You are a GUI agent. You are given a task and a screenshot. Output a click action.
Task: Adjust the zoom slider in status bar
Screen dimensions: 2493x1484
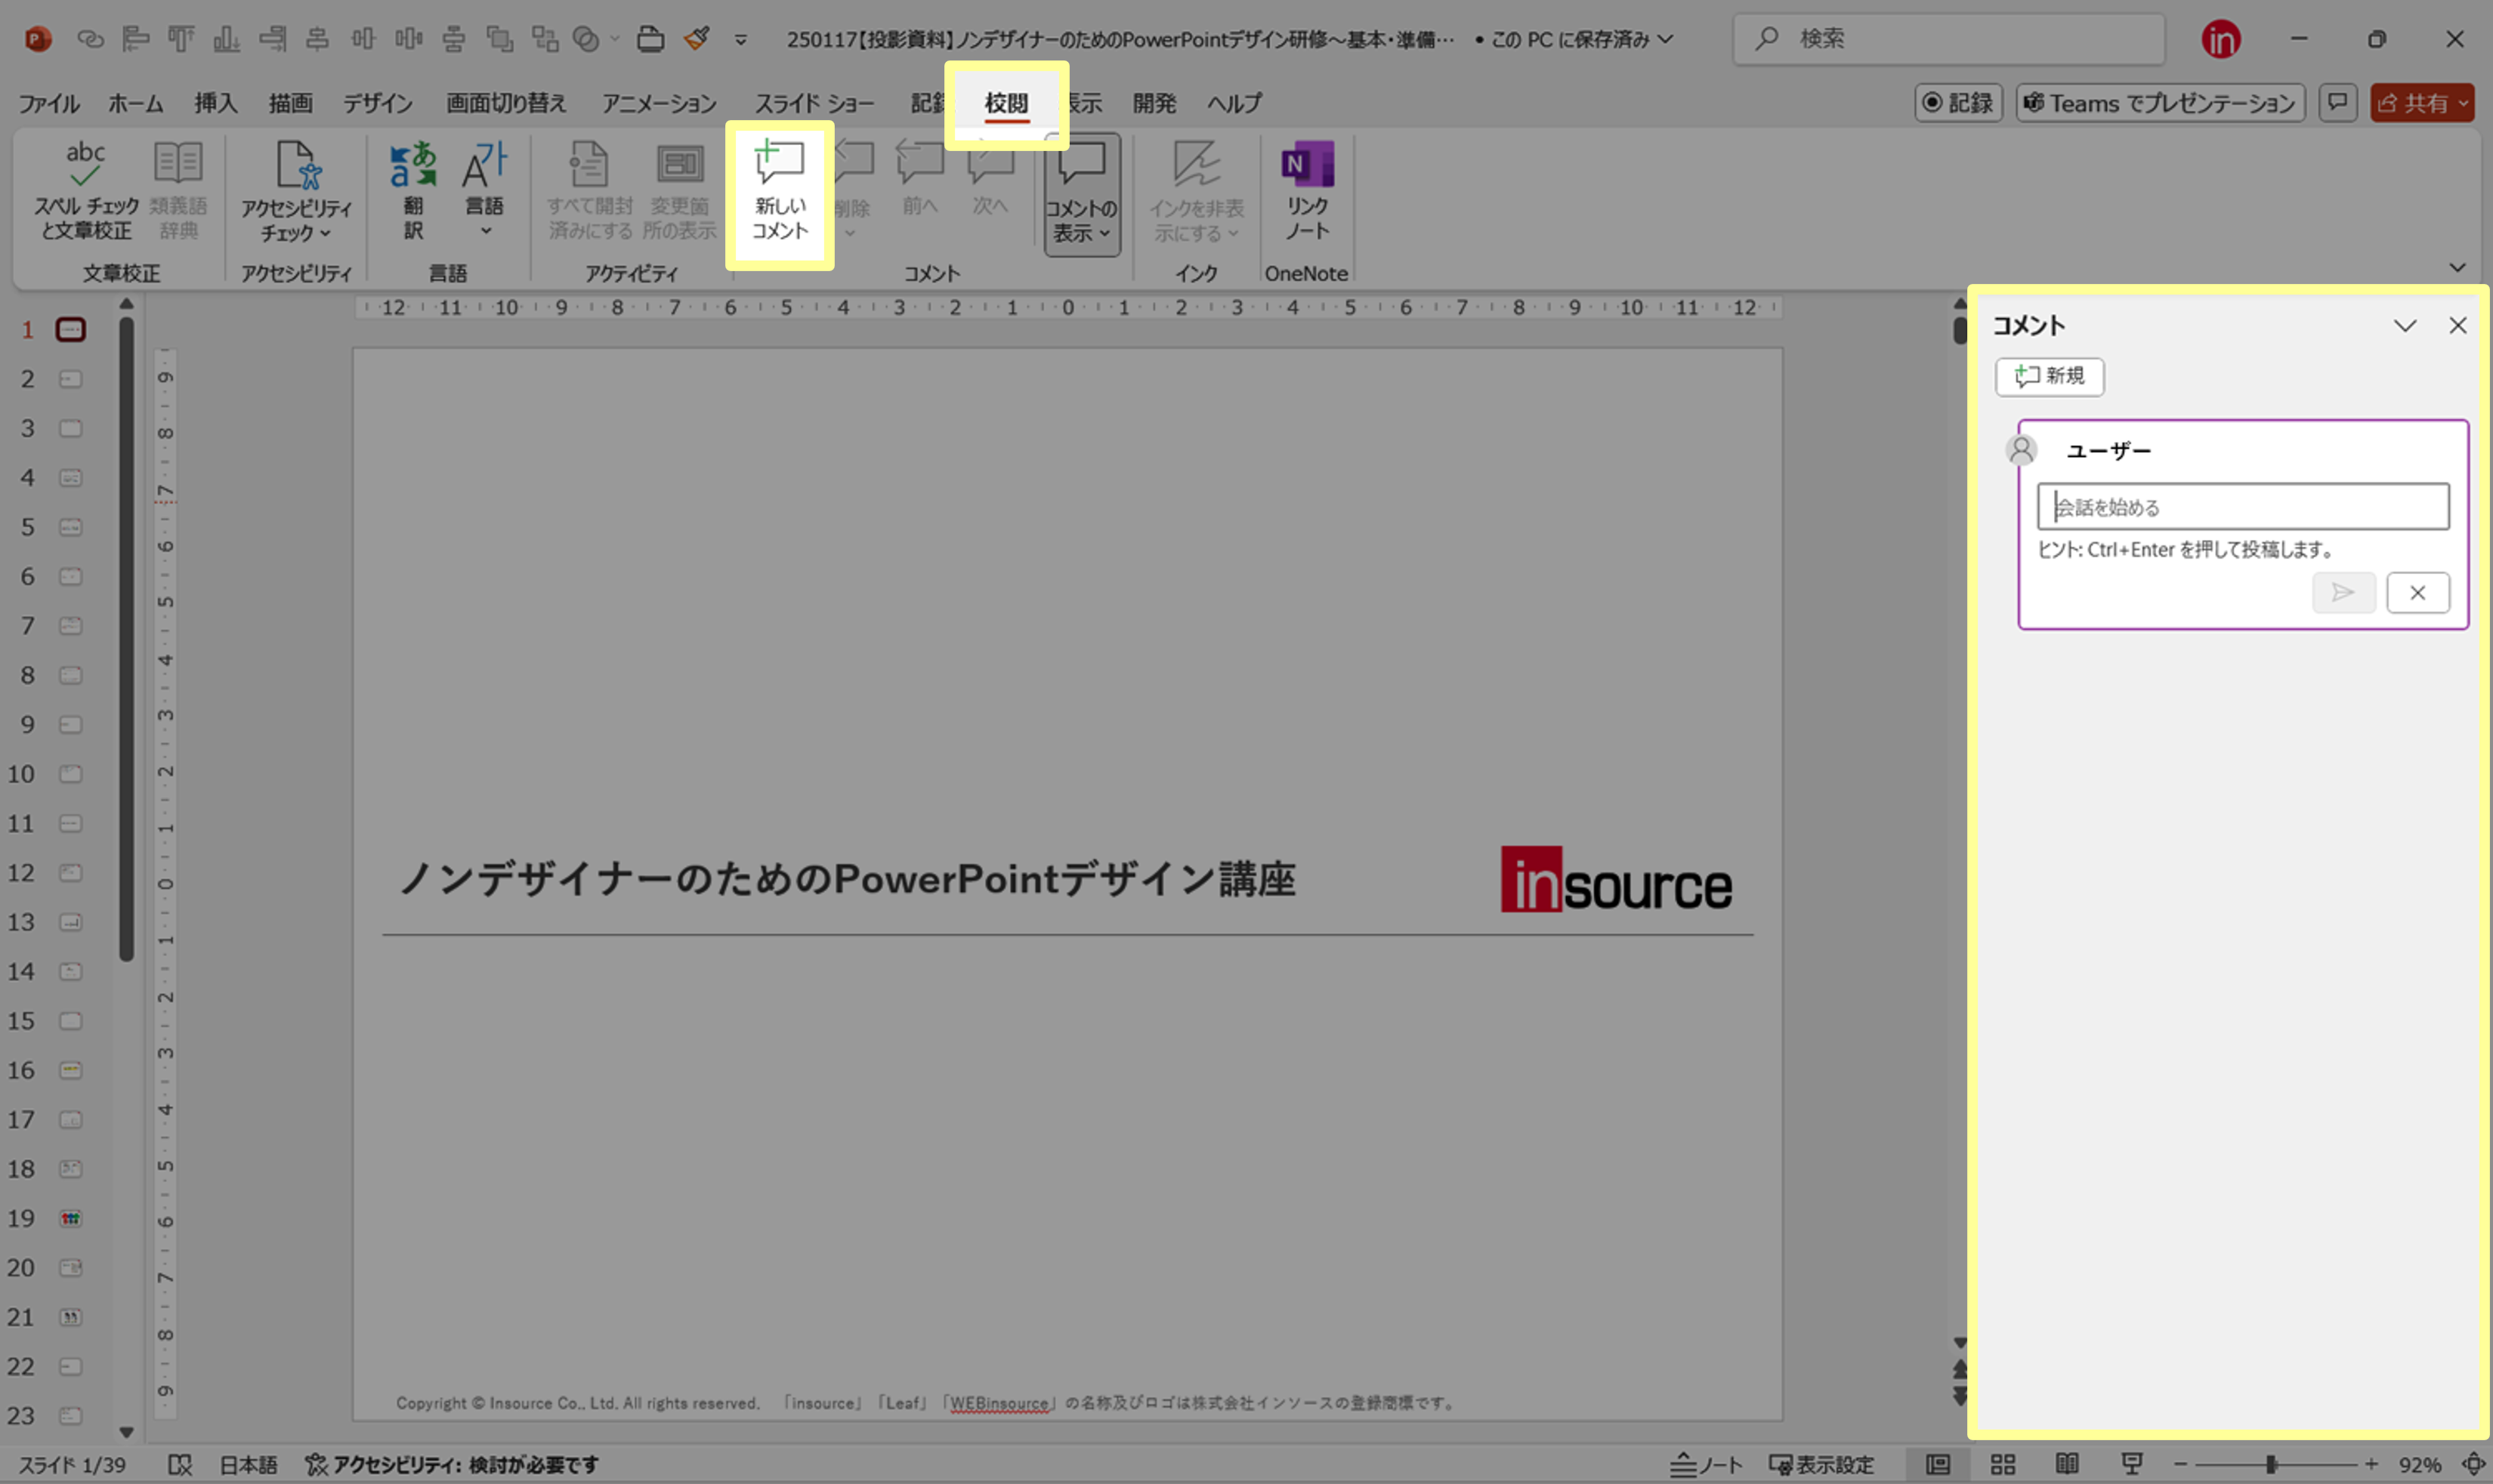pos(2272,1464)
